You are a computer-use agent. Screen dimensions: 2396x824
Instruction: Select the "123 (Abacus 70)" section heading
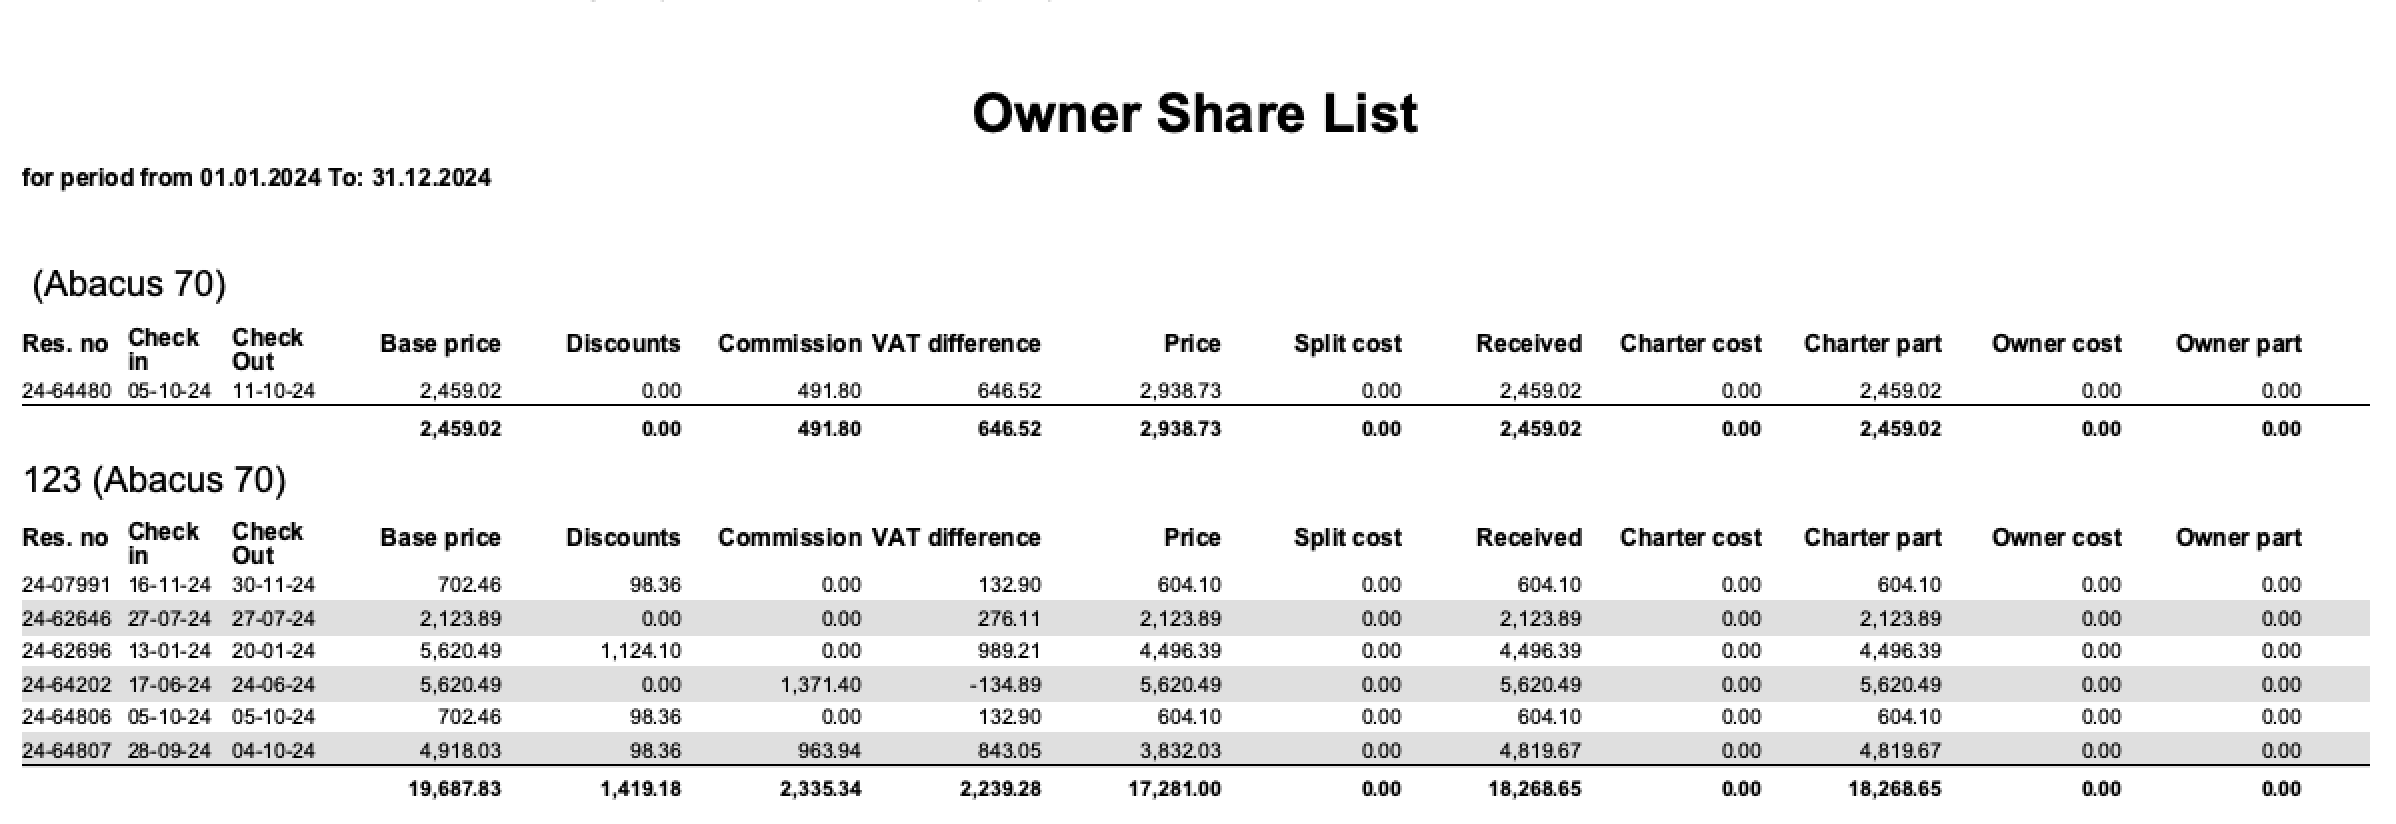tap(154, 480)
